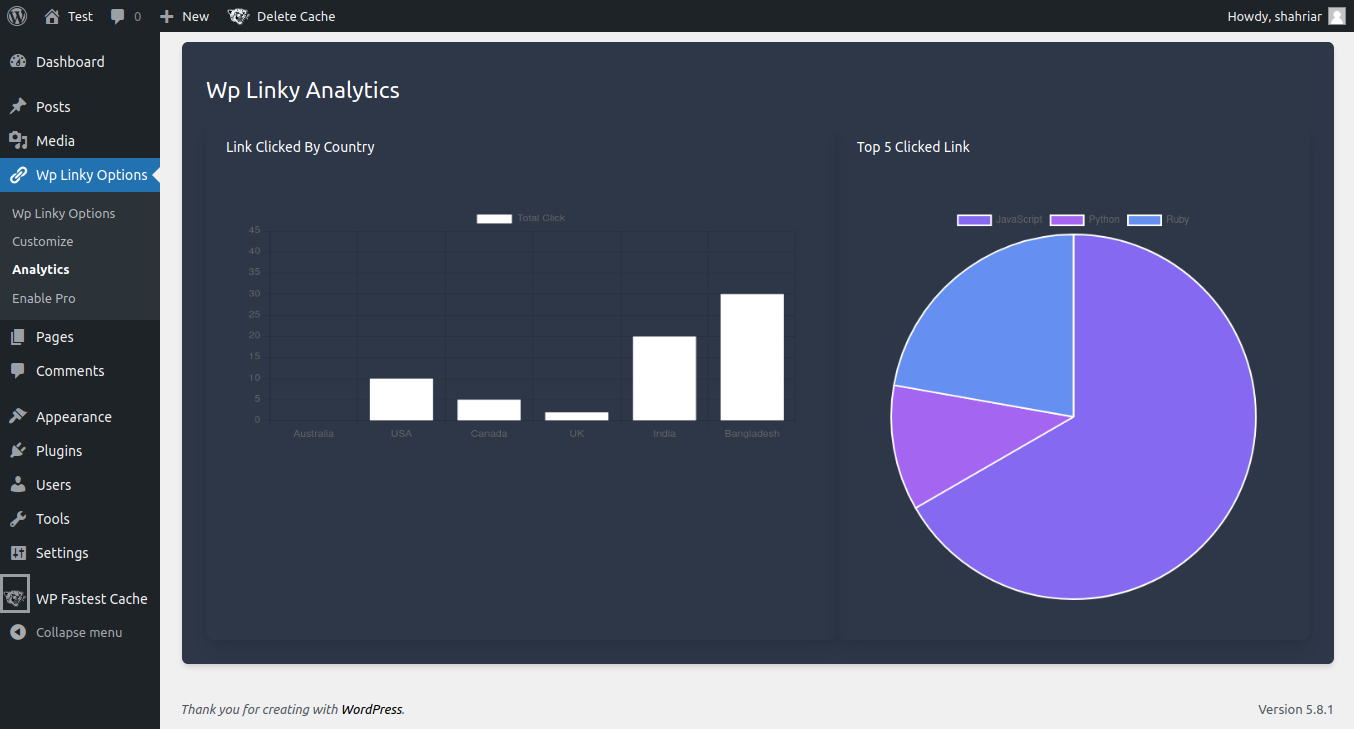Click the Link Clicked By Country title
Viewport: 1354px width, 729px height.
click(300, 147)
